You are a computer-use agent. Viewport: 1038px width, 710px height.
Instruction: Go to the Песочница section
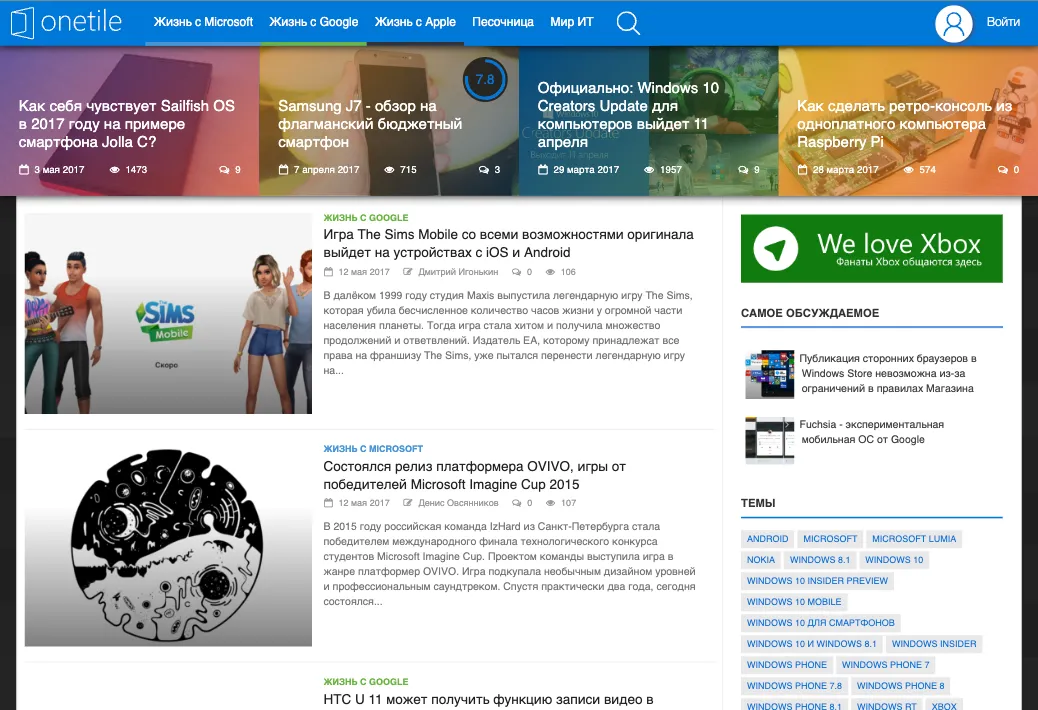(x=503, y=22)
